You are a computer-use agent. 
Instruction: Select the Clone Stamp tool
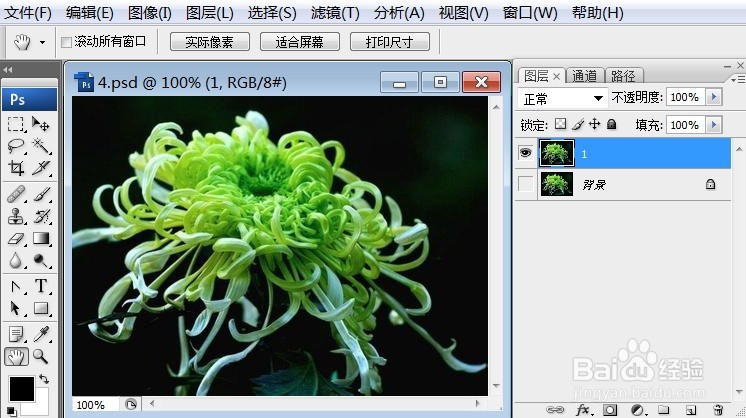click(x=16, y=216)
